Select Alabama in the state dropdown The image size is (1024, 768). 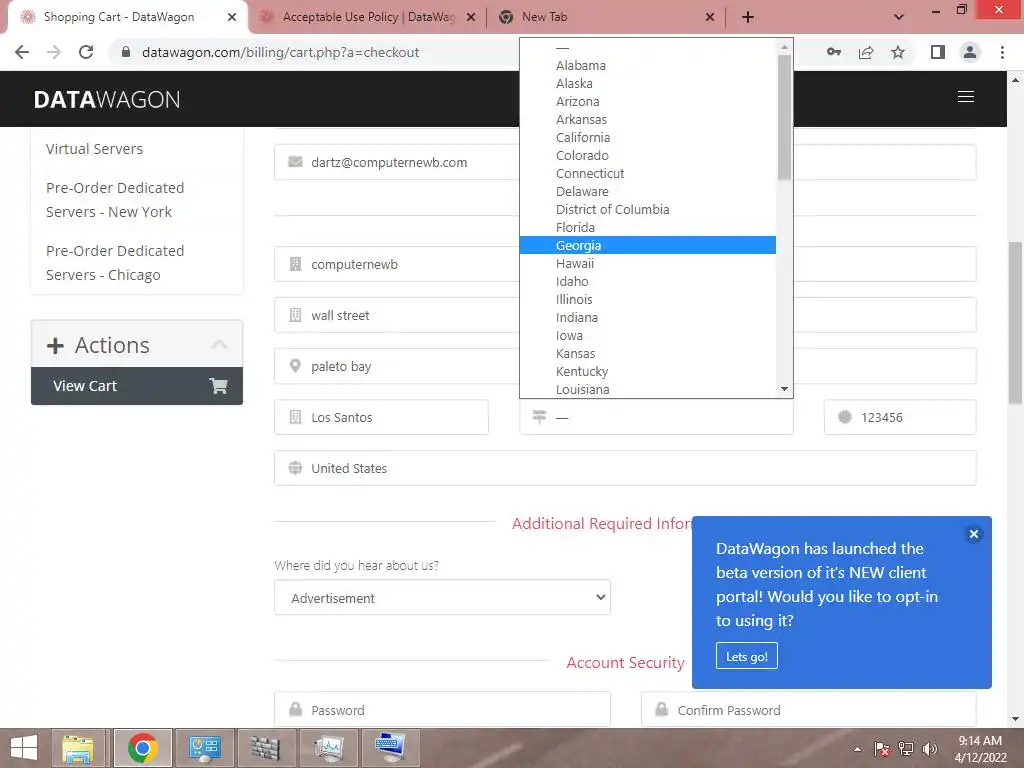pos(647,65)
